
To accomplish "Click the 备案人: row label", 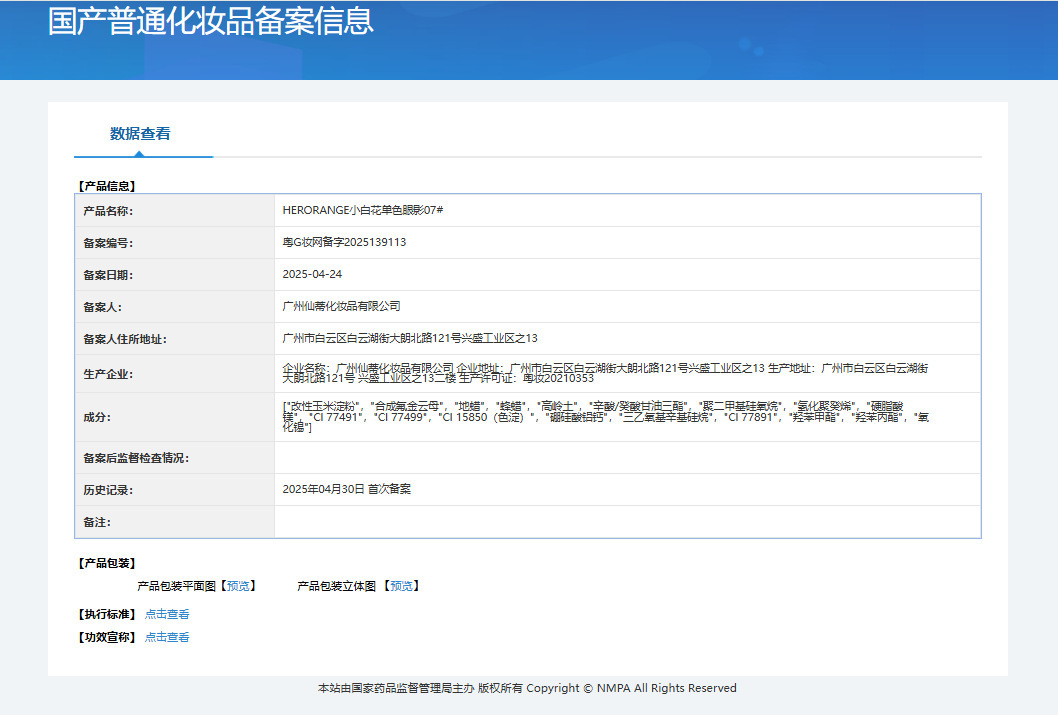I will [103, 307].
